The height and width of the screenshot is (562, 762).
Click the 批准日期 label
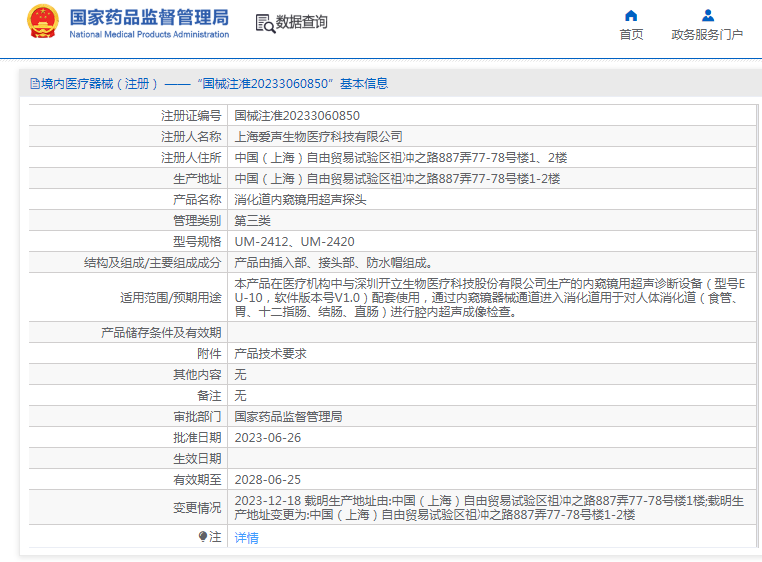pyautogui.click(x=197, y=438)
